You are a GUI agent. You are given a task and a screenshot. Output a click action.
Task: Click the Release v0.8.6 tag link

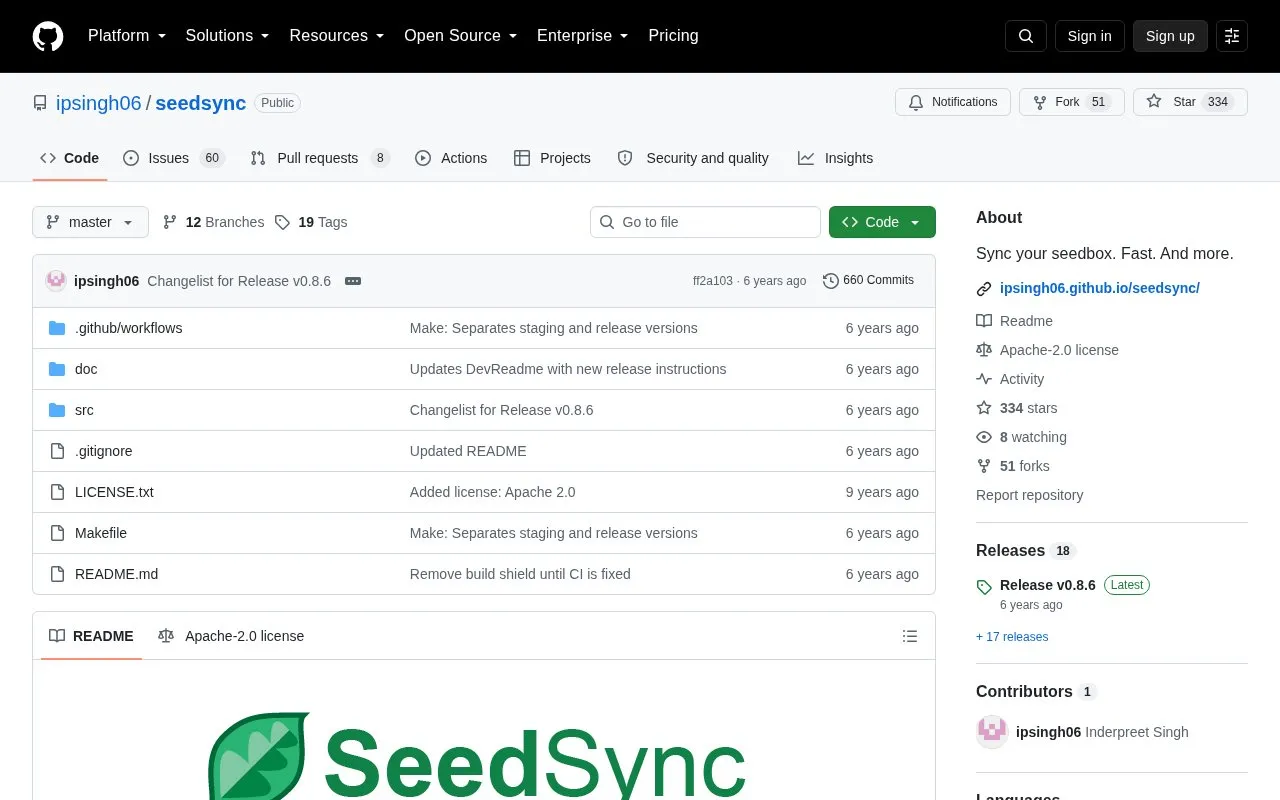coord(1047,585)
